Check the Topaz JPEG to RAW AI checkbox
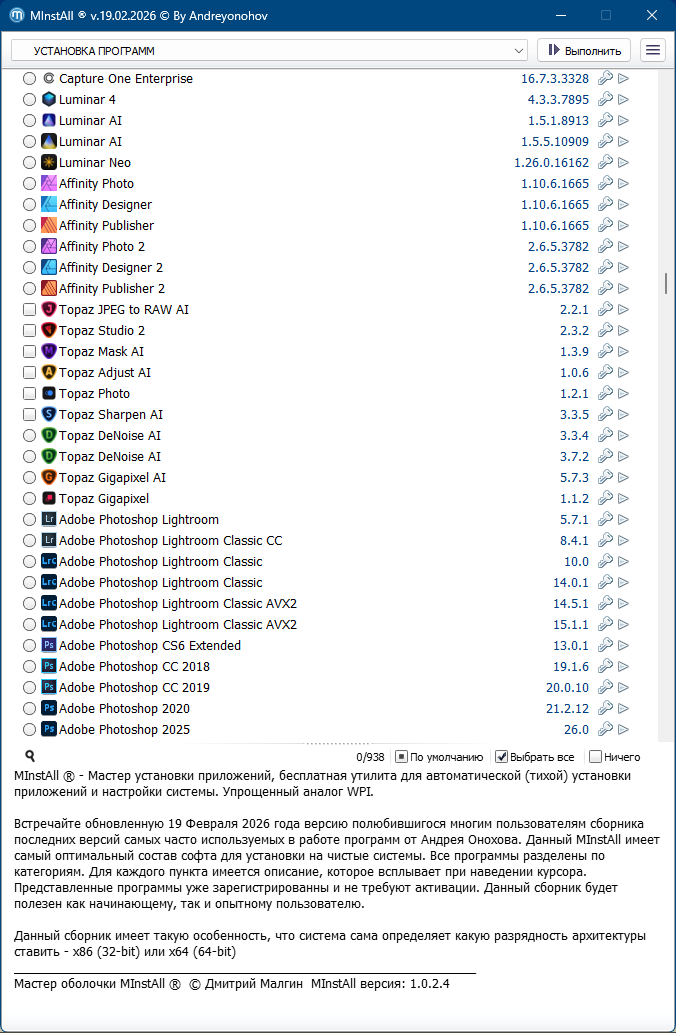 (30, 309)
